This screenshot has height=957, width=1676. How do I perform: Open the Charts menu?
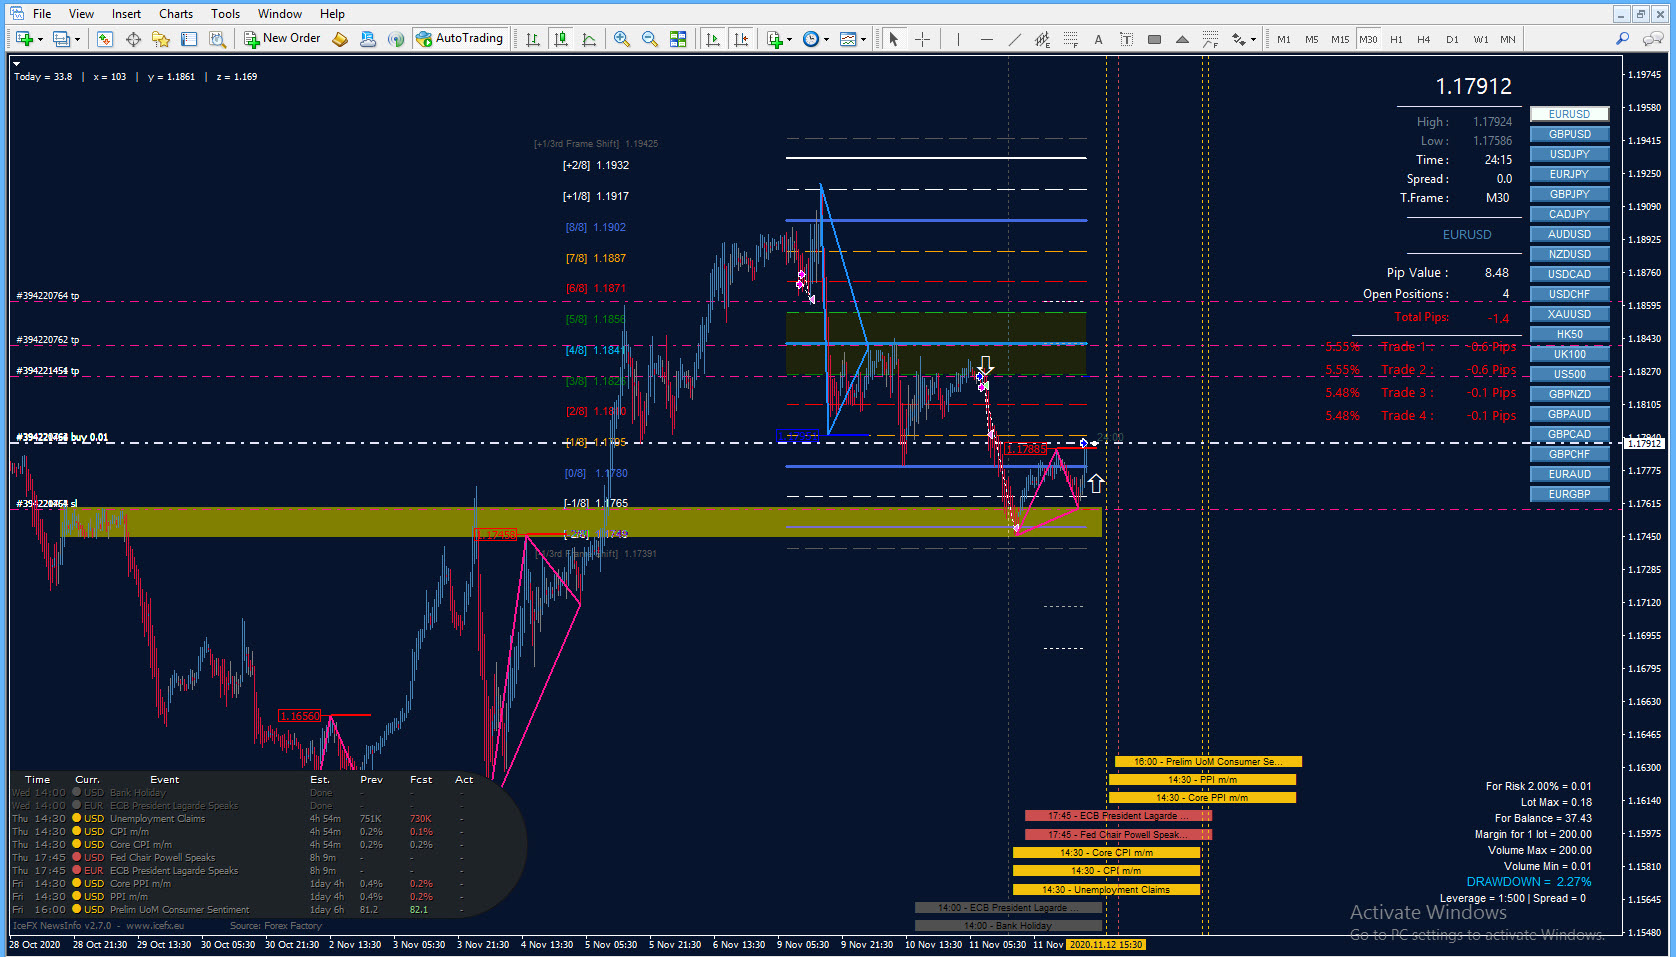[176, 14]
